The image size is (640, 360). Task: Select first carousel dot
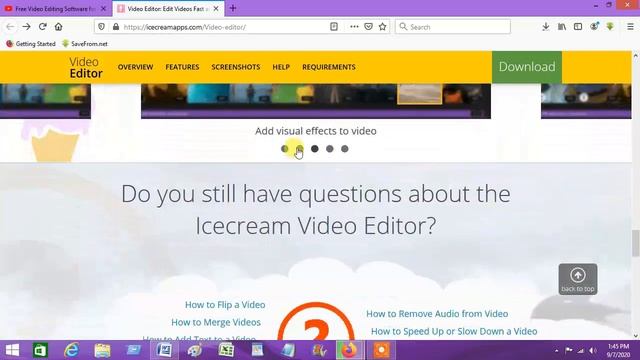284,149
